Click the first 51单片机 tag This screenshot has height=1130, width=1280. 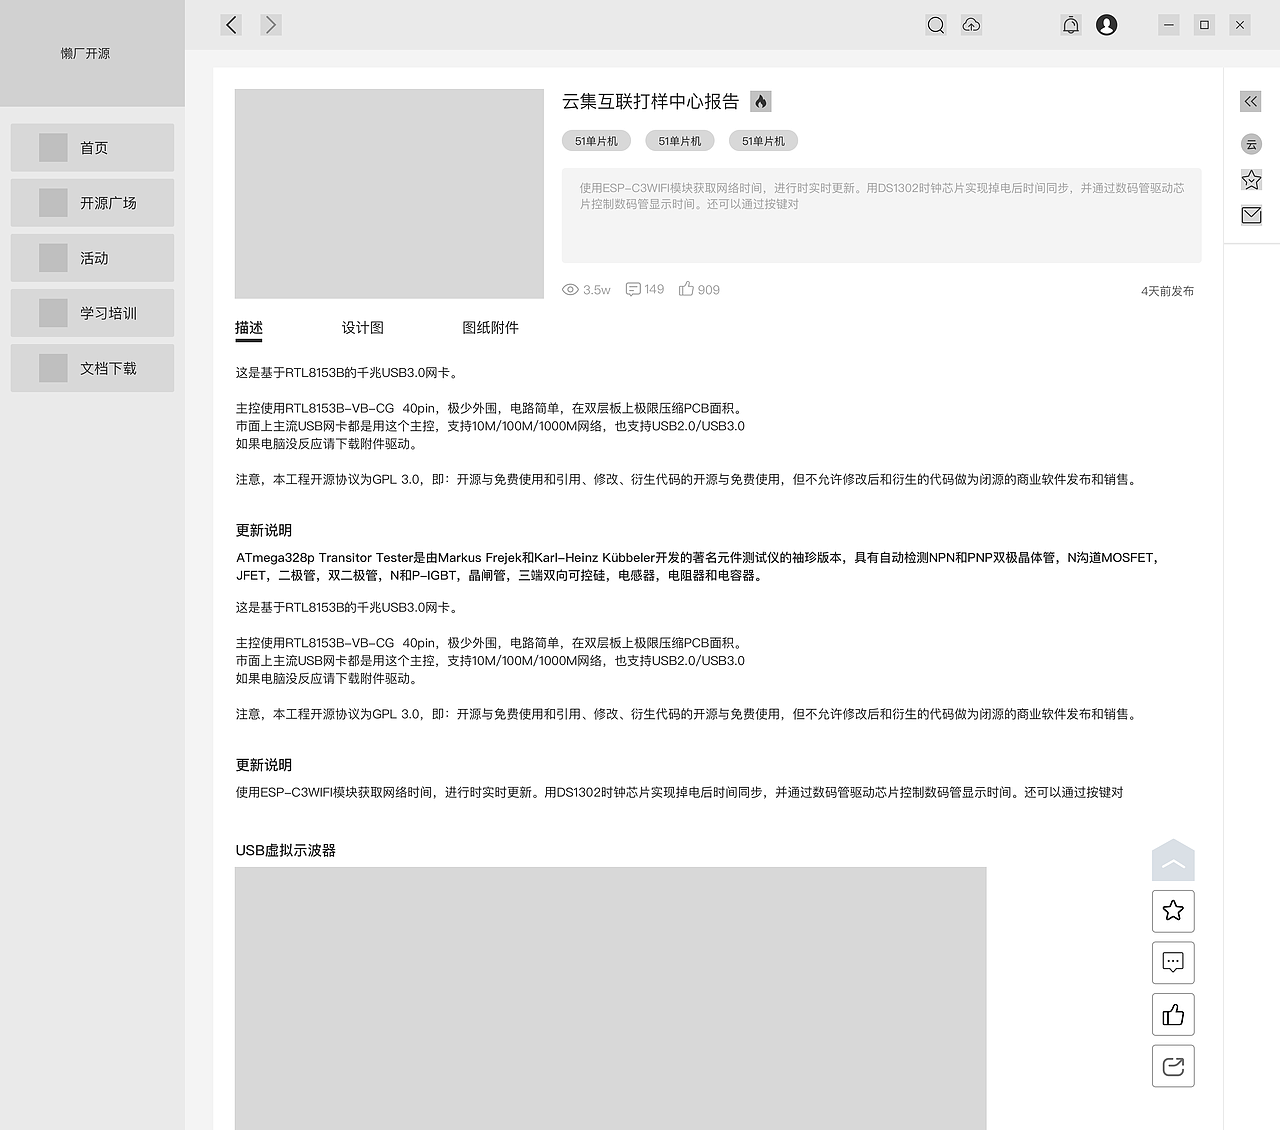pos(596,140)
